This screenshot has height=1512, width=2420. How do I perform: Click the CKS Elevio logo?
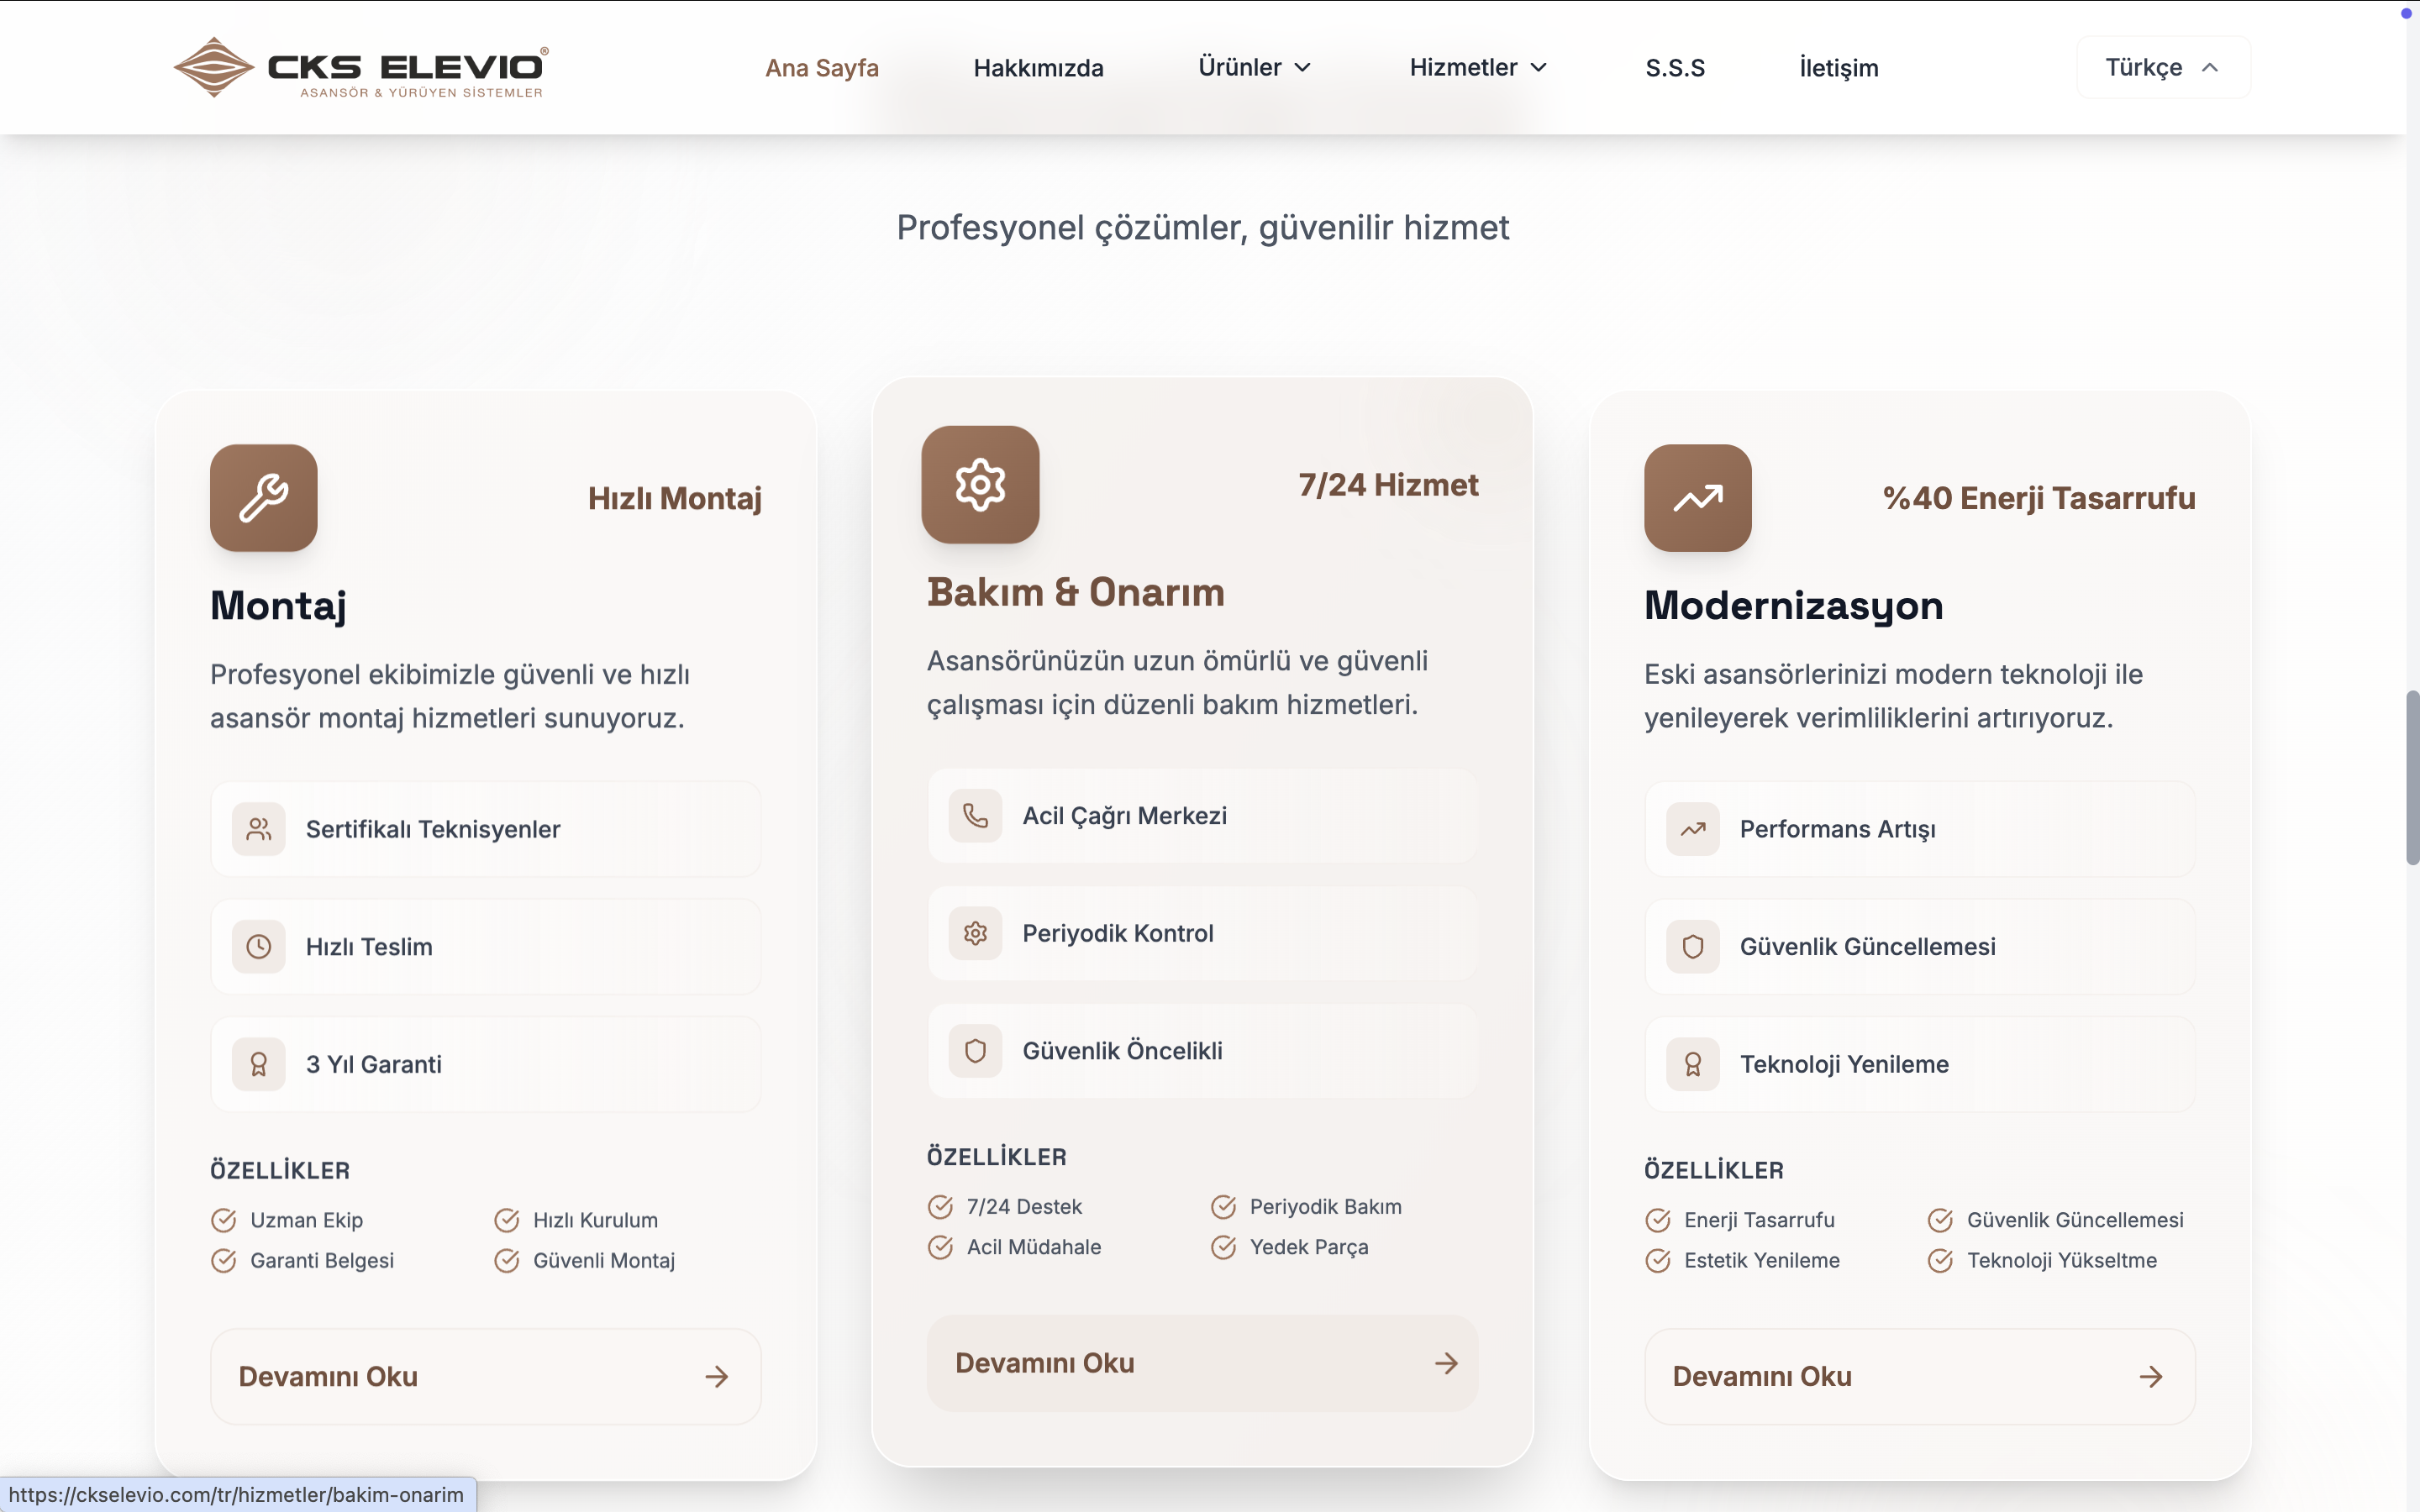(360, 68)
